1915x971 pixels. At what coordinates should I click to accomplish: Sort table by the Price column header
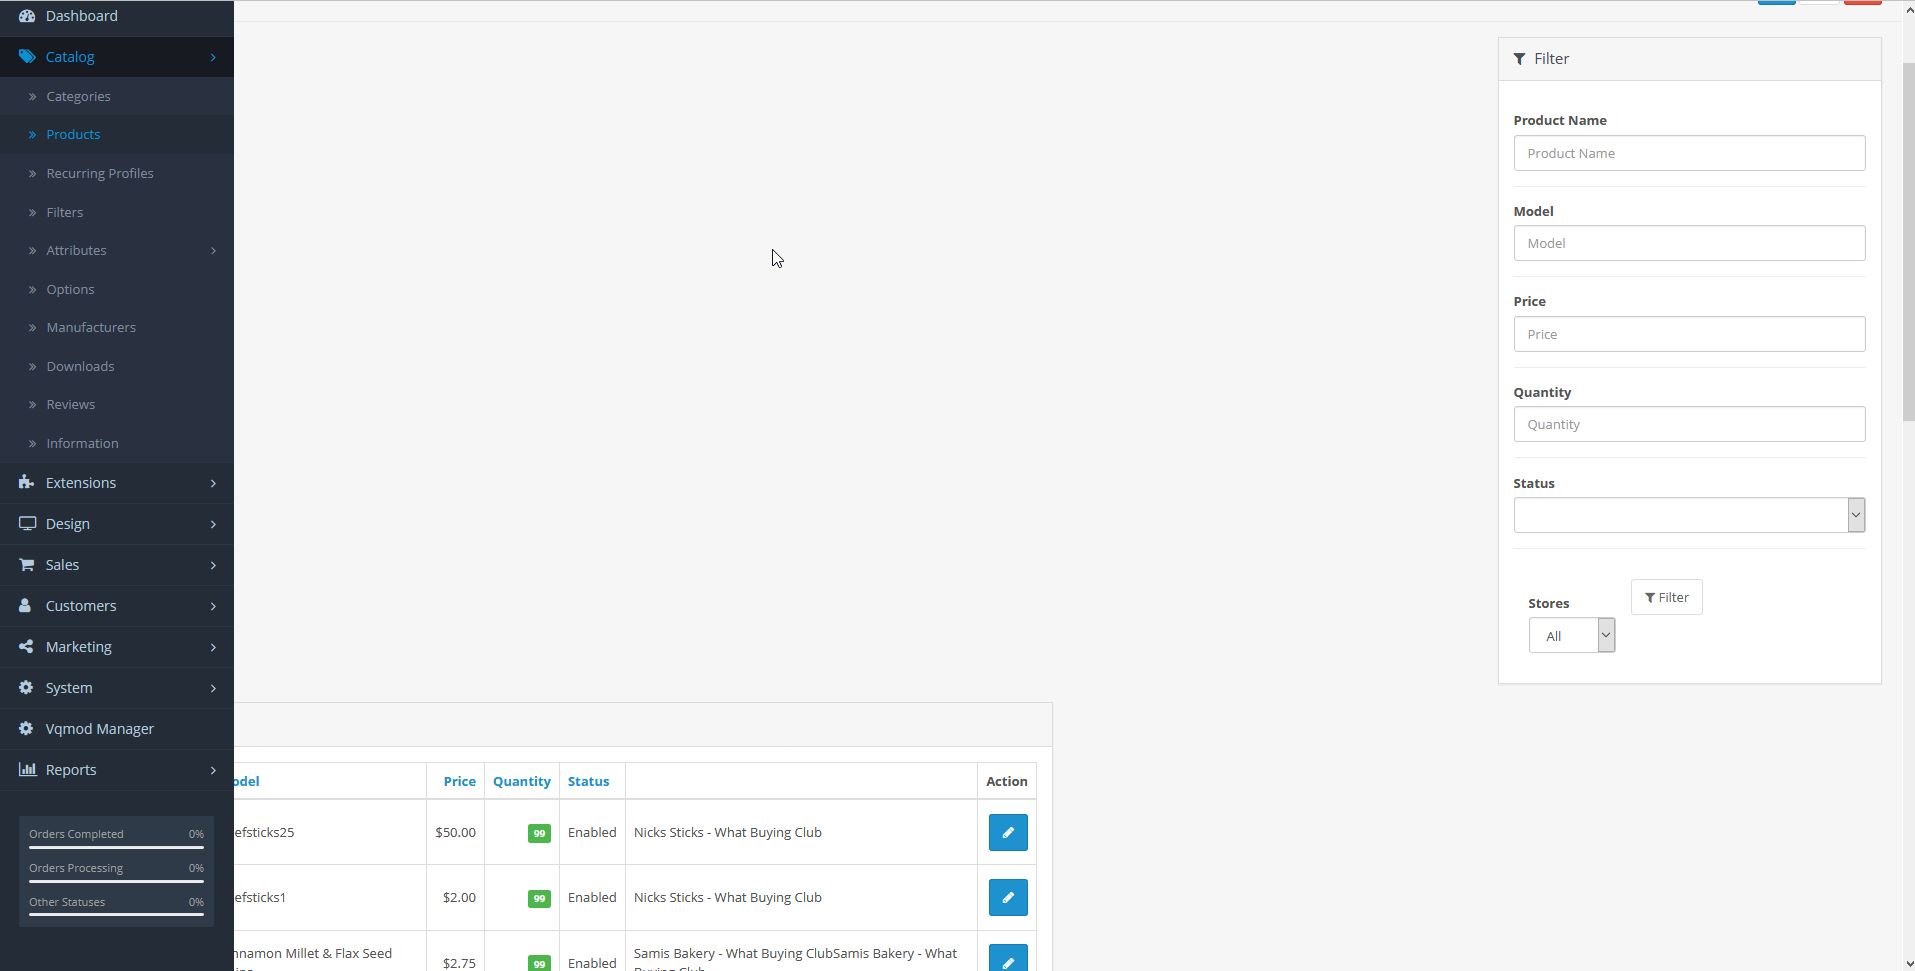point(459,781)
